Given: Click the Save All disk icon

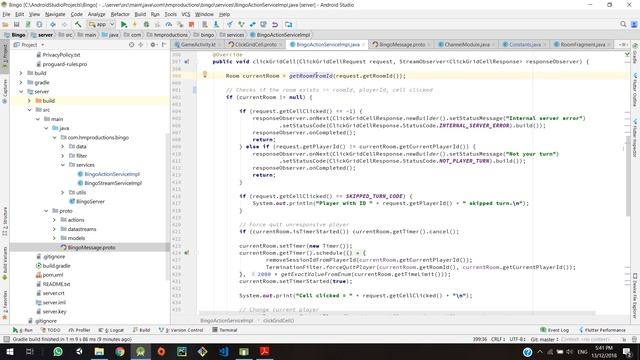Looking at the screenshot, I should tap(16, 24).
